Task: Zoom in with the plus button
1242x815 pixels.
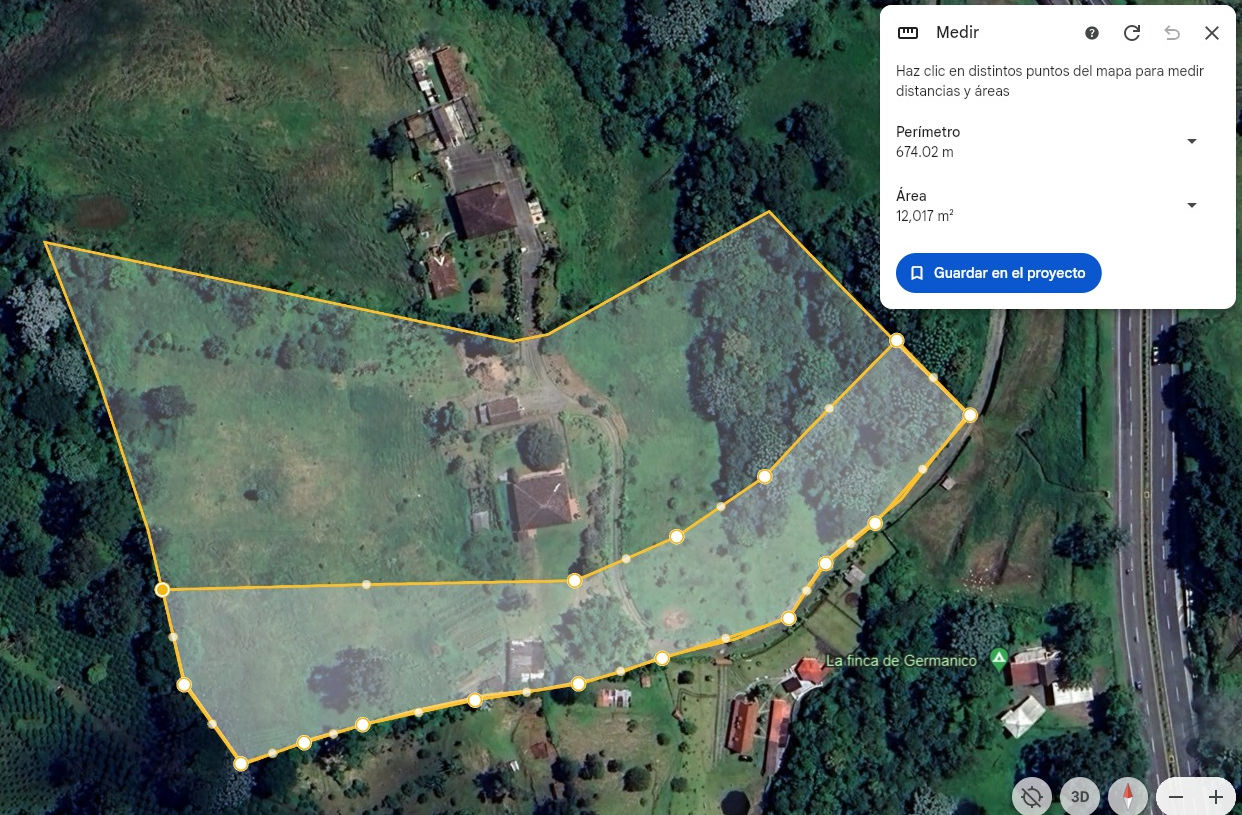Action: pyautogui.click(x=1216, y=797)
